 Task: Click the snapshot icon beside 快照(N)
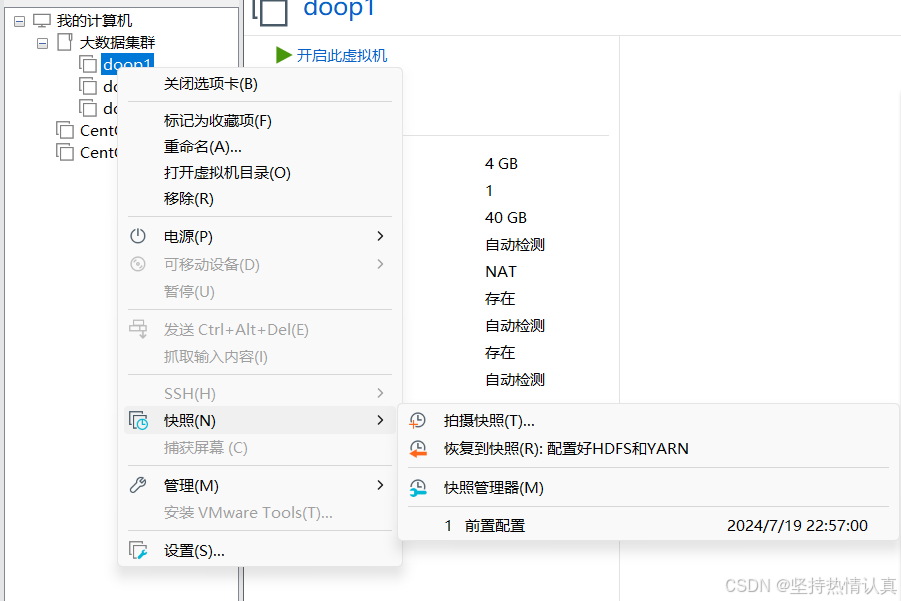point(138,421)
